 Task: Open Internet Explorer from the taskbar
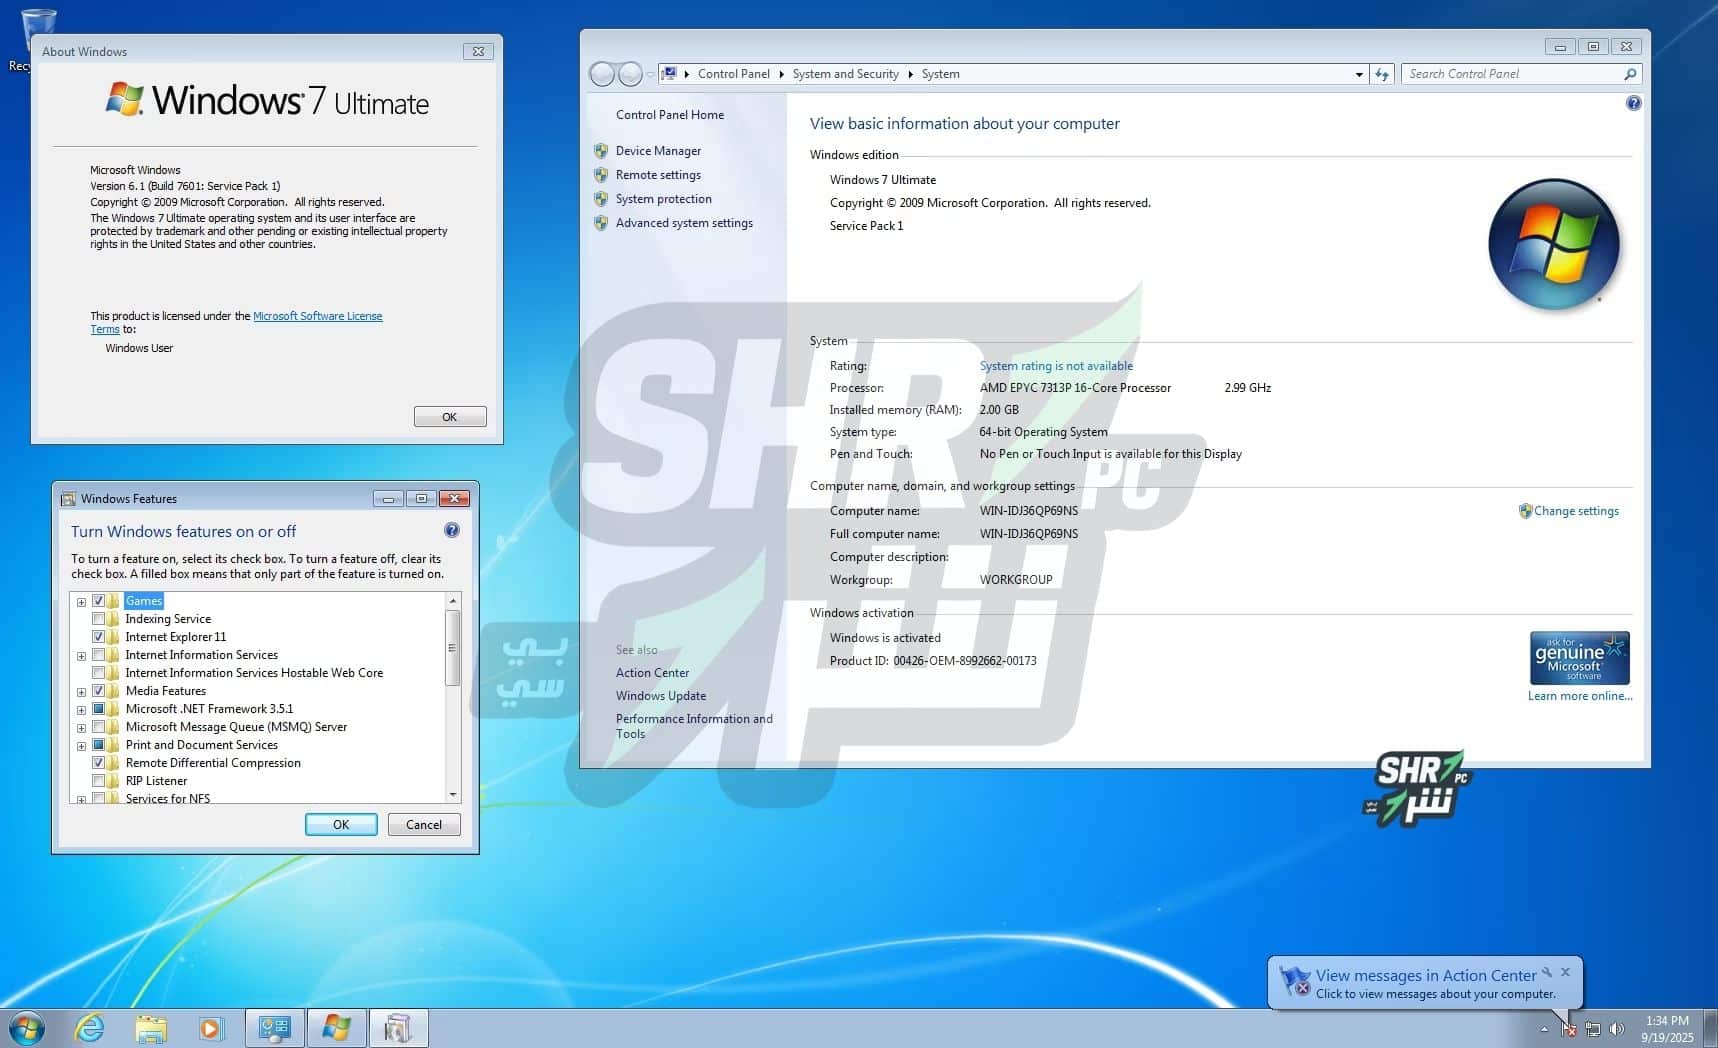coord(90,1028)
